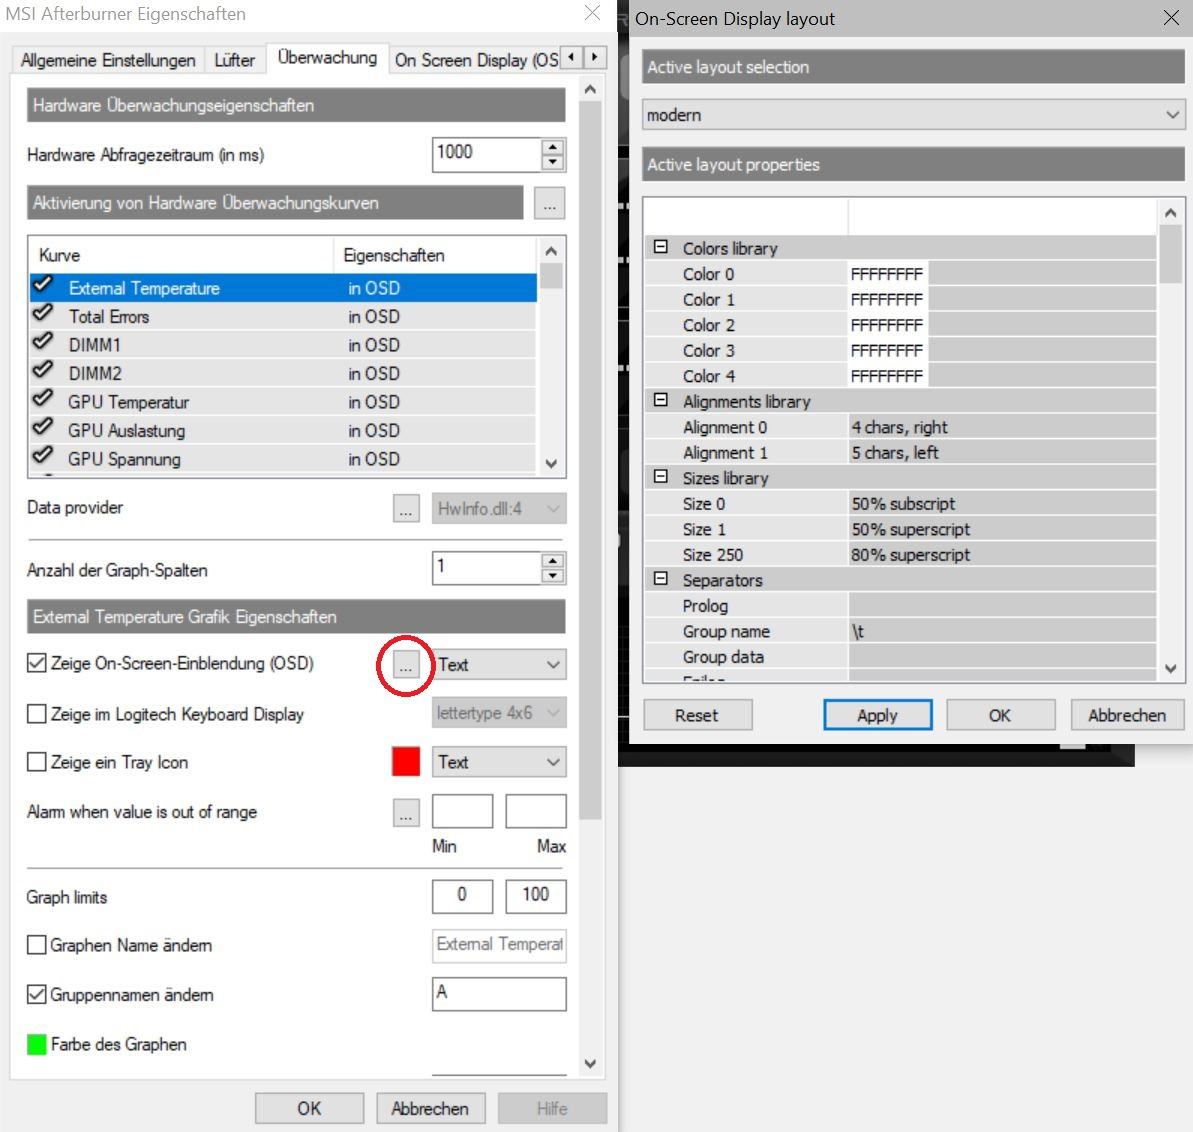Toggle the GPU Auslastung curve checkmark

(43, 428)
